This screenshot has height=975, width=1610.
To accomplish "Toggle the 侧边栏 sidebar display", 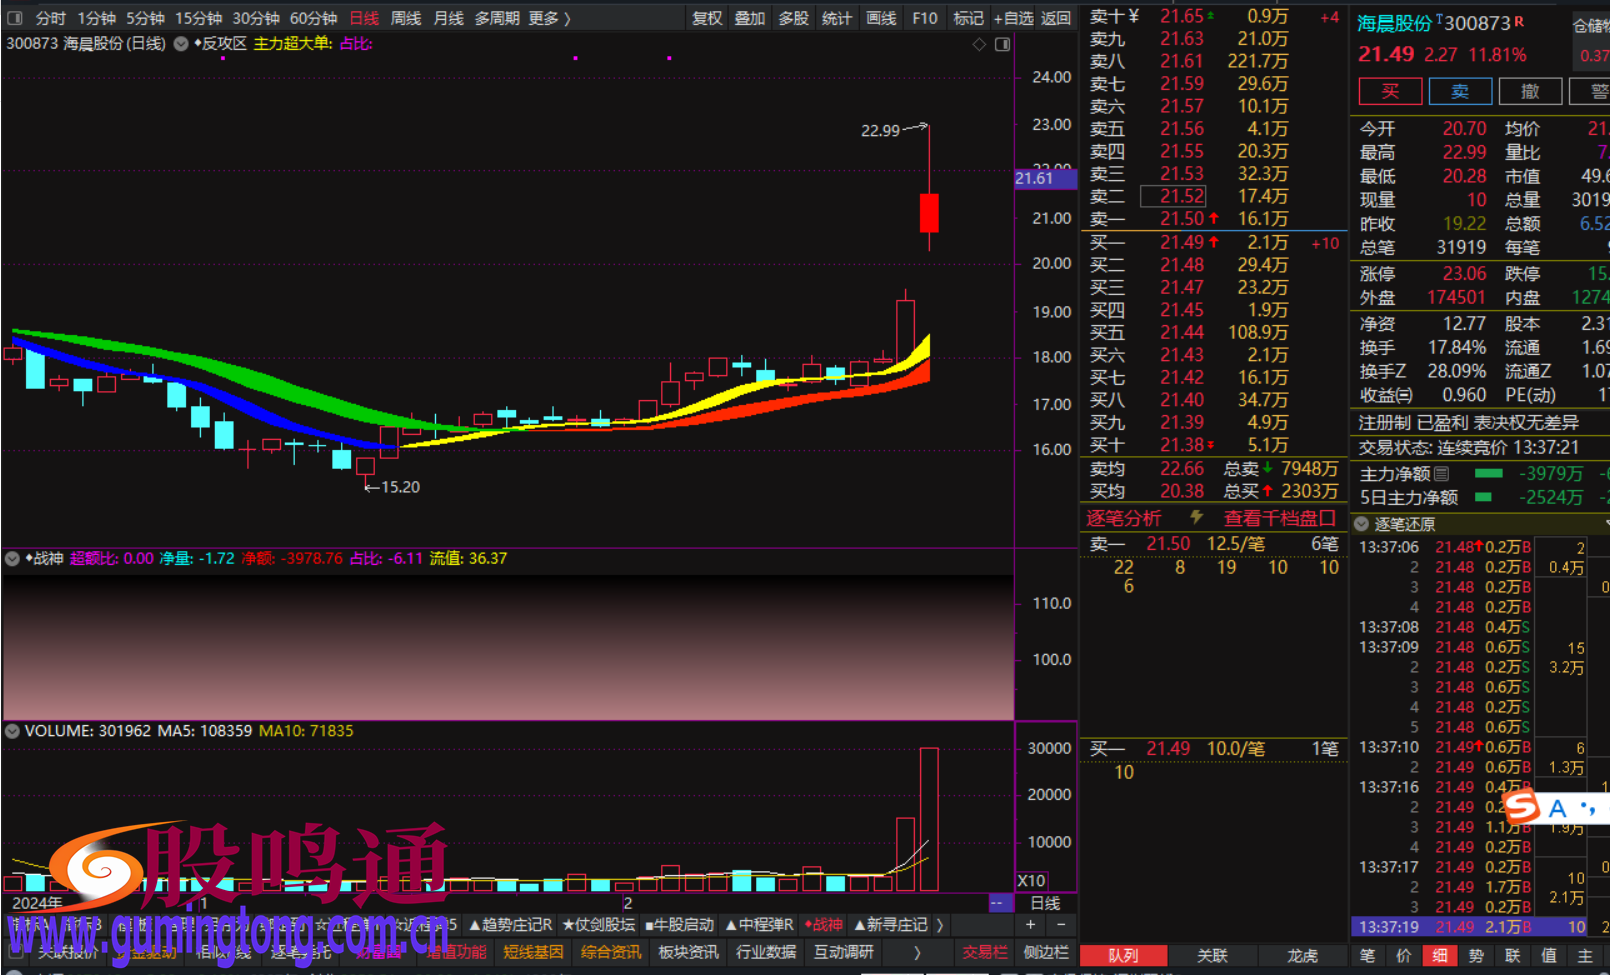I will click(x=1045, y=952).
